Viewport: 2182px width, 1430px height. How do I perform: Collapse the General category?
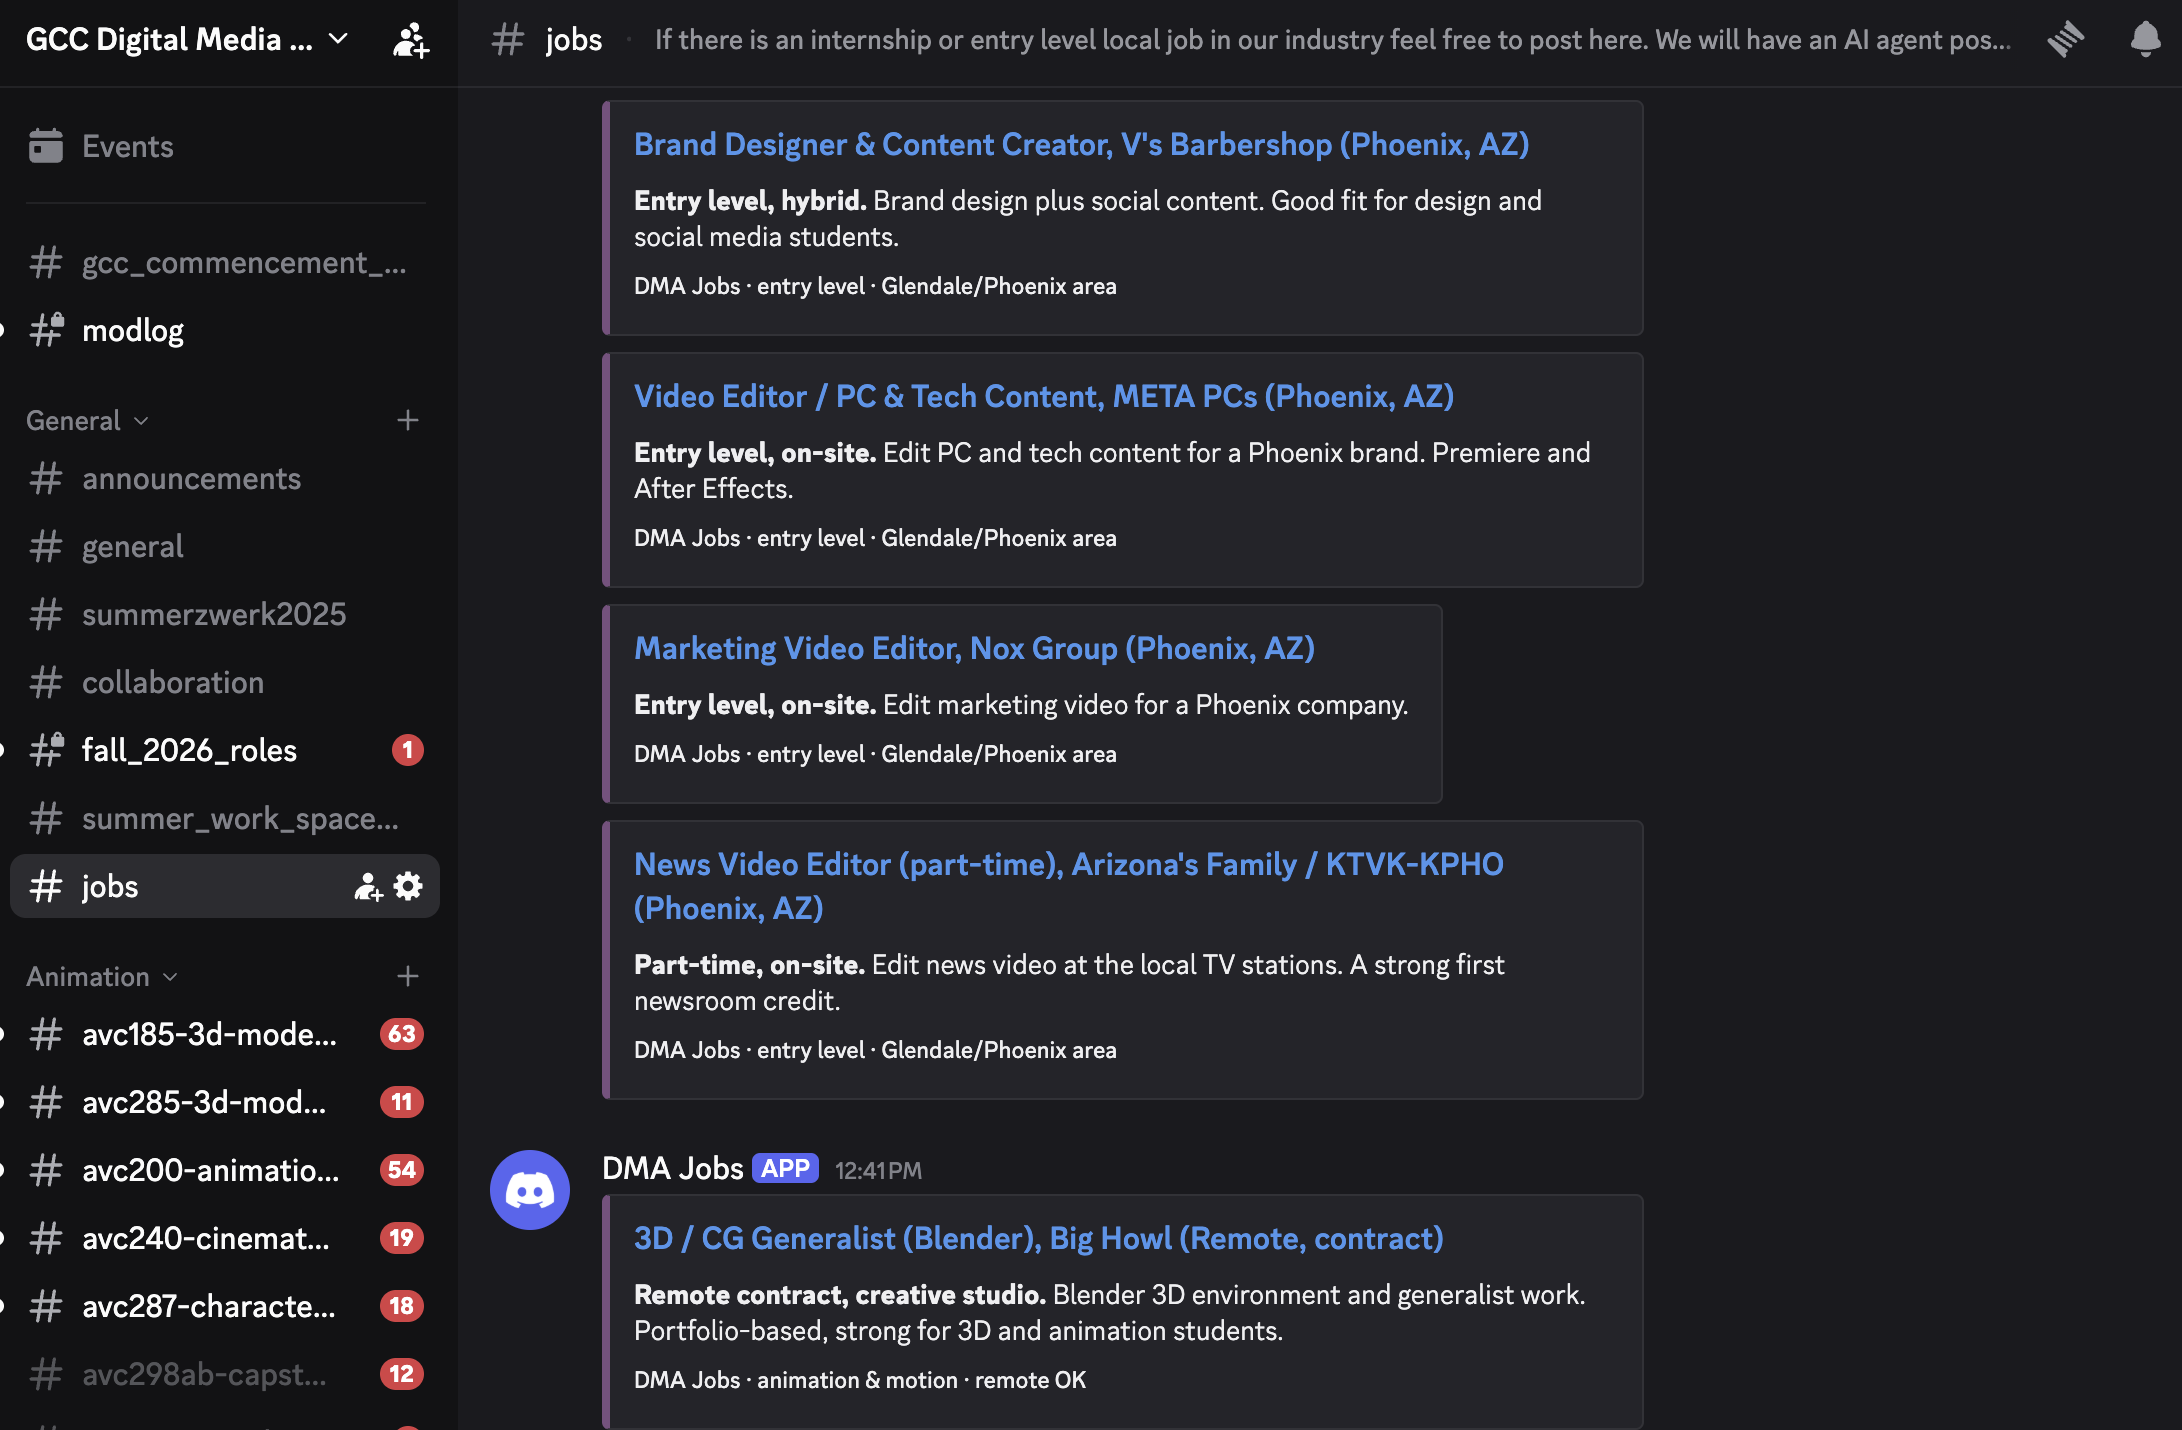[x=88, y=420]
